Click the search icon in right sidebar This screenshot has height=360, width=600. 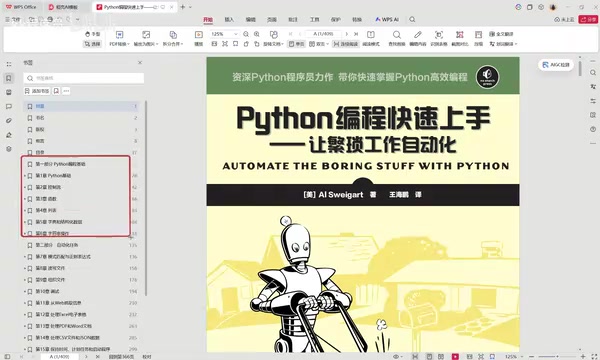tap(593, 73)
